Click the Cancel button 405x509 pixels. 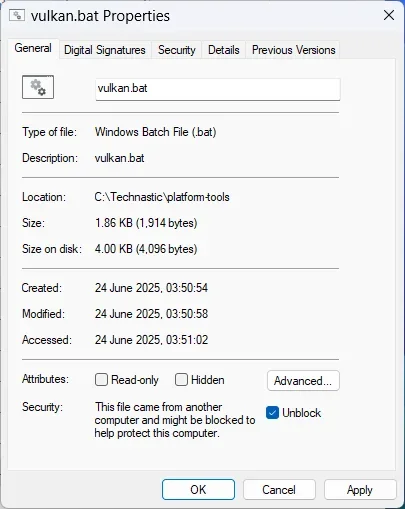click(x=279, y=489)
